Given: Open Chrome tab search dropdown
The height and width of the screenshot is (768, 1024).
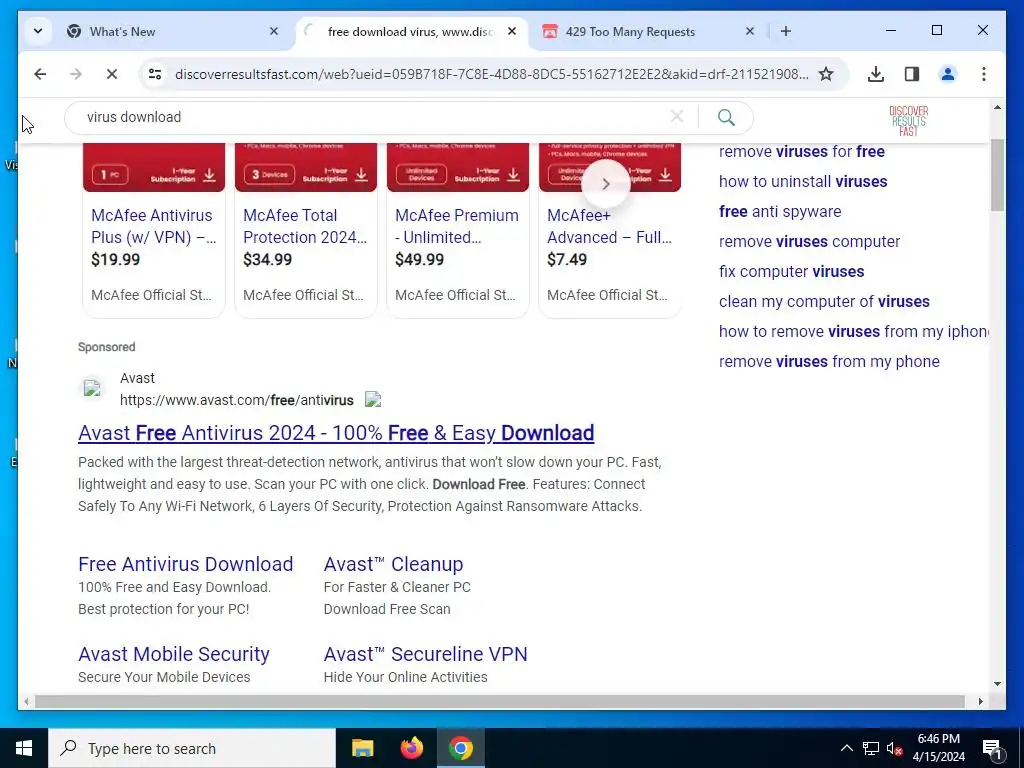Looking at the screenshot, I should [x=38, y=31].
